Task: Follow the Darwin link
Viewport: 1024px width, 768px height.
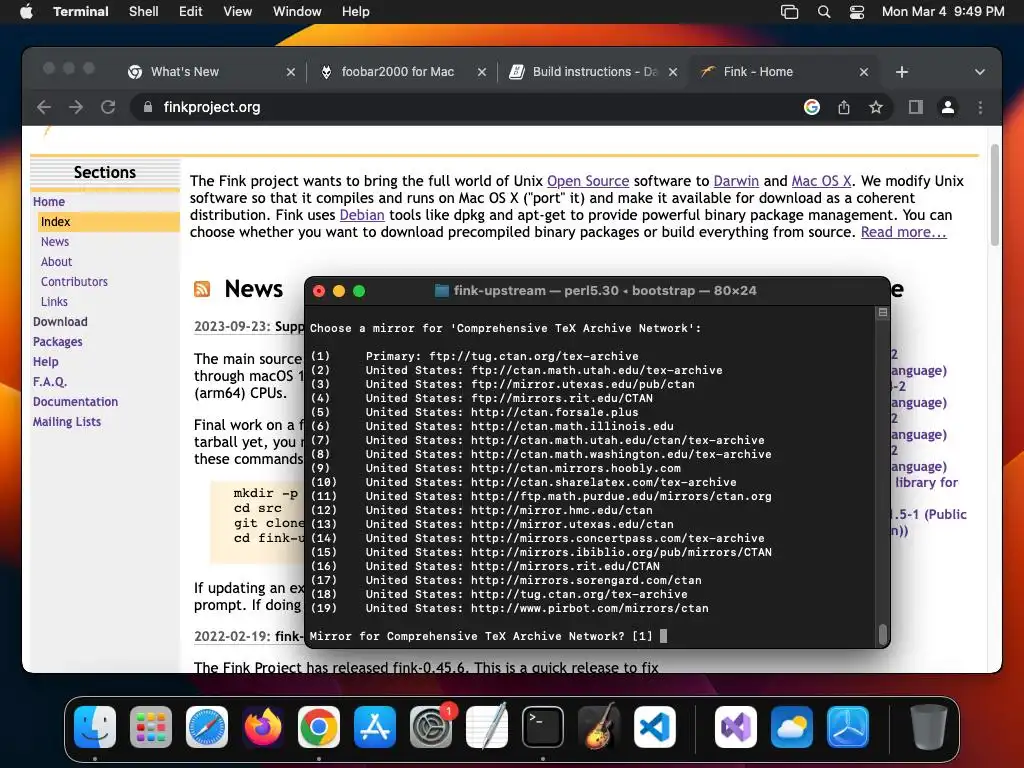Action: (736, 181)
